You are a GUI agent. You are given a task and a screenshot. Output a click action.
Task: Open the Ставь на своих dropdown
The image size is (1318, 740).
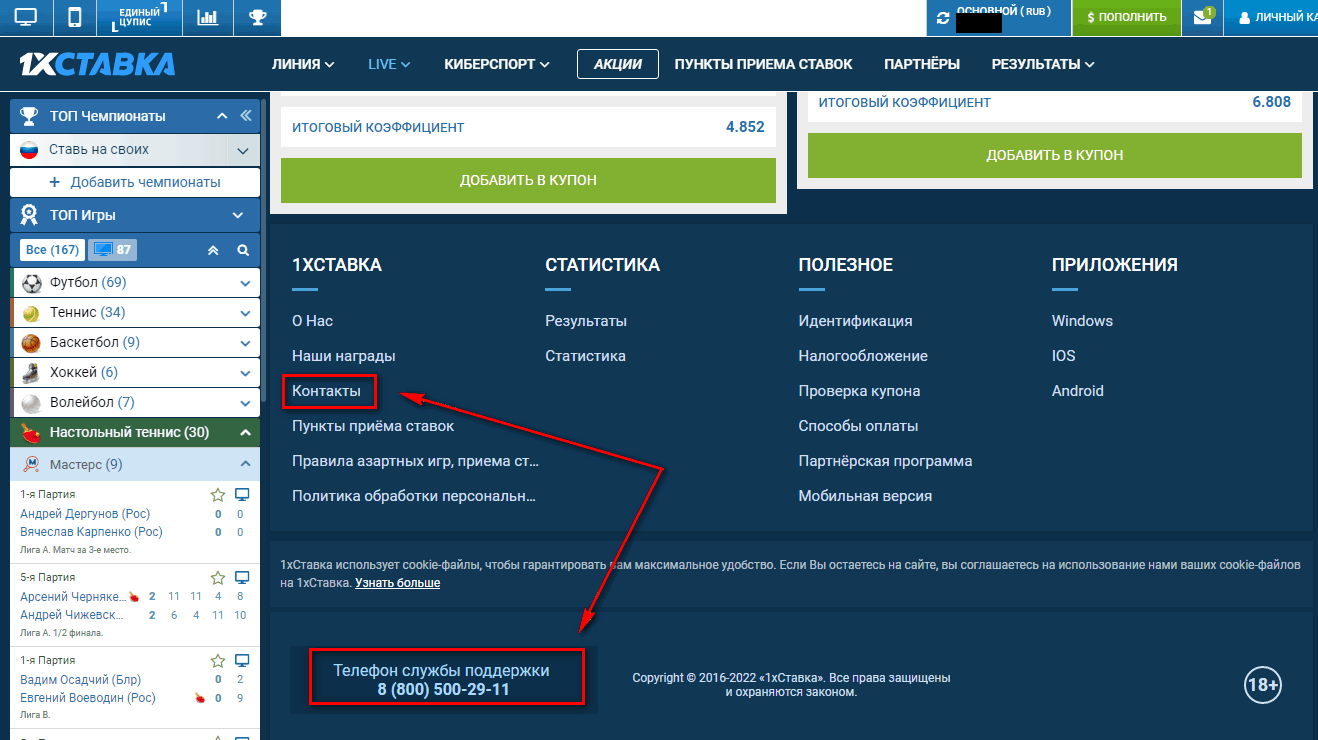click(242, 151)
